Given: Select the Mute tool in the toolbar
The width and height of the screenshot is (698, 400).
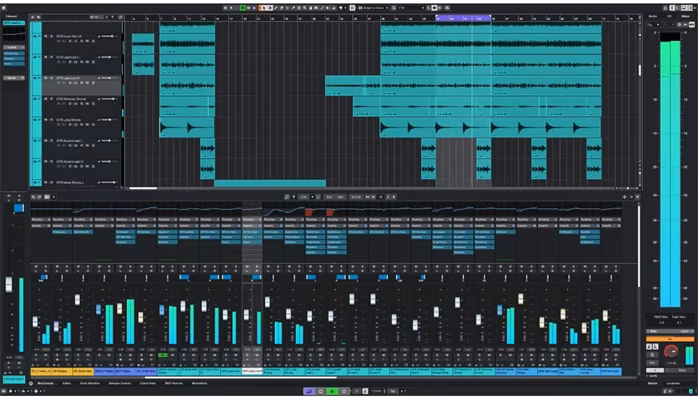Looking at the screenshot, I should (x=299, y=8).
